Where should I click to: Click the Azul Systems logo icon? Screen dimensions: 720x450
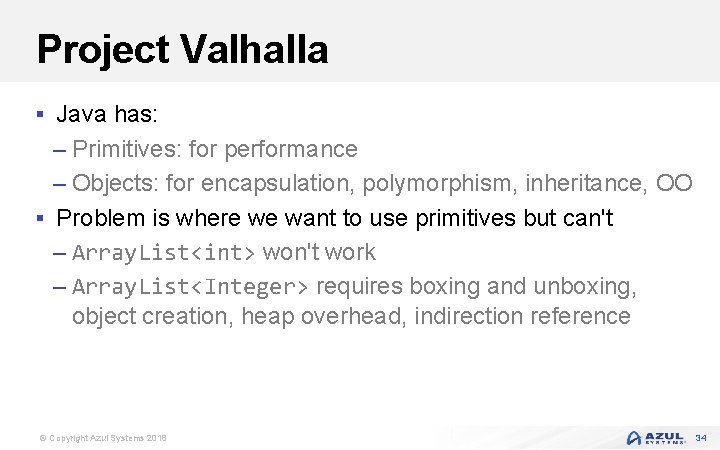click(x=634, y=438)
